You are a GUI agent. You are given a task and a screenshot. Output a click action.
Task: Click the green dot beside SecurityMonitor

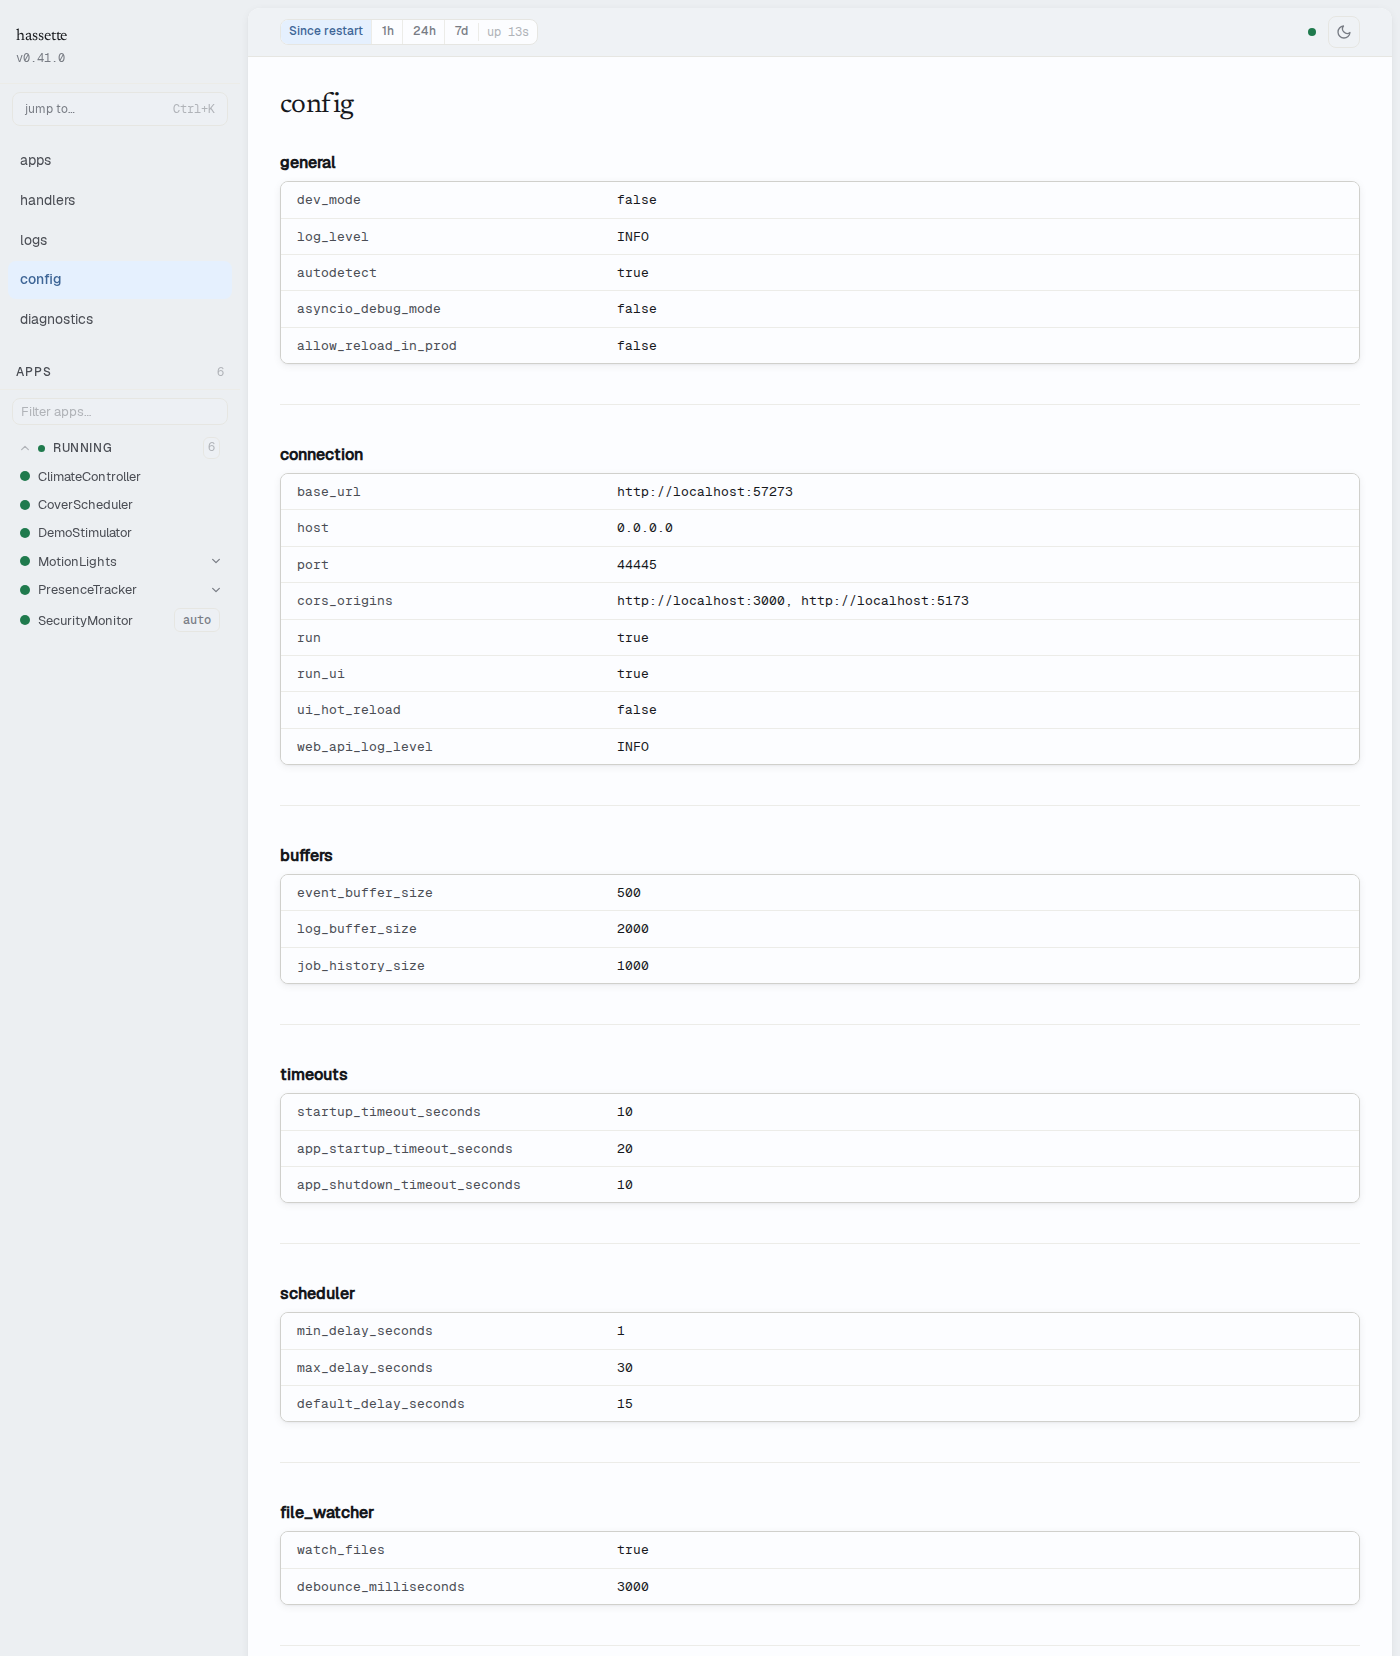25,621
